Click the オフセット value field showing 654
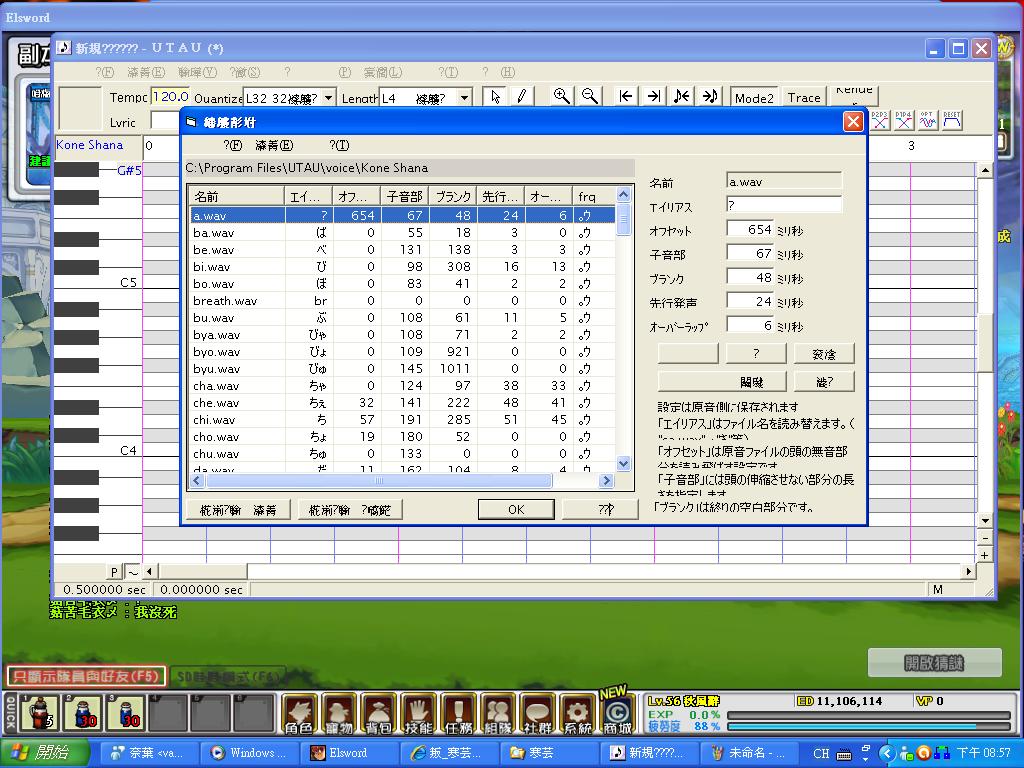Viewport: 1024px width, 768px height. tap(750, 229)
